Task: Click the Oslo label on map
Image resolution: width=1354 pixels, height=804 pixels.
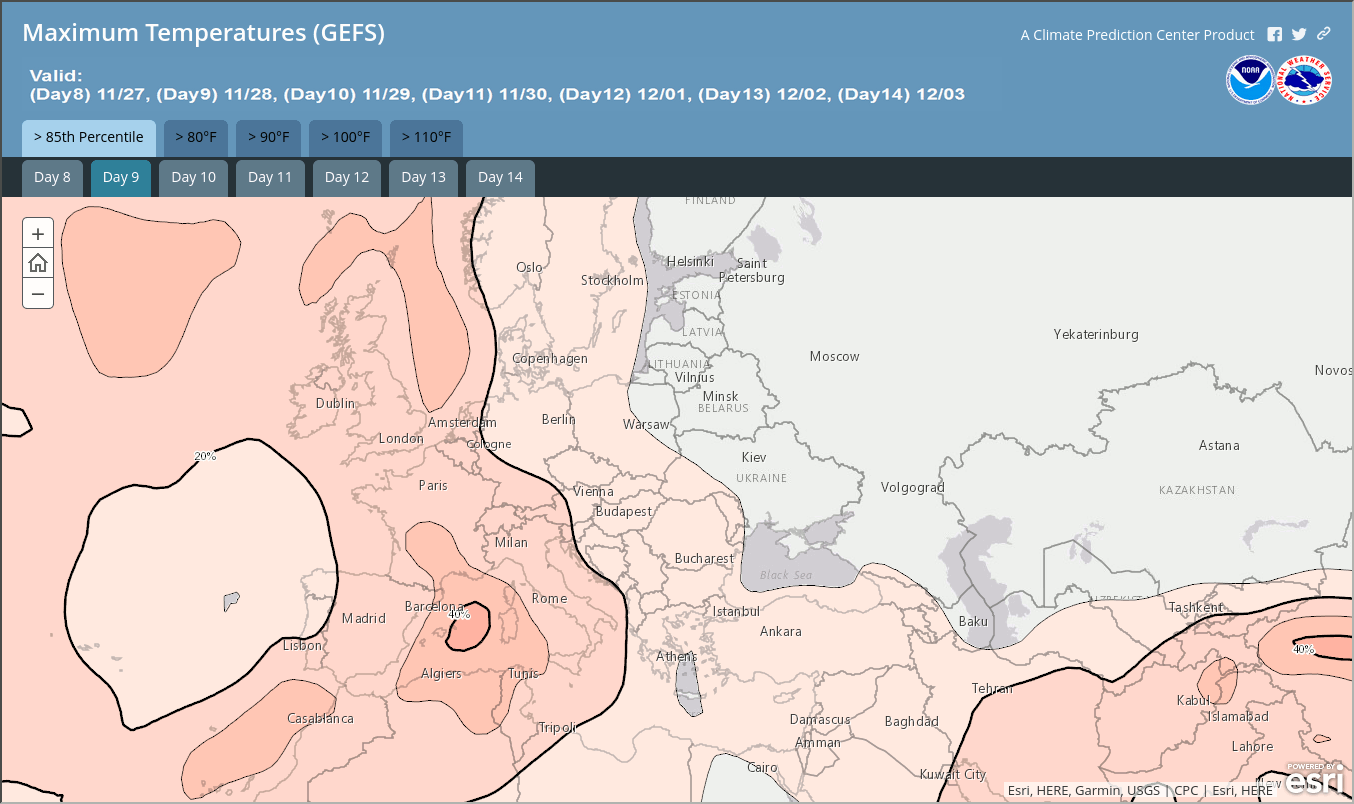Action: point(529,267)
